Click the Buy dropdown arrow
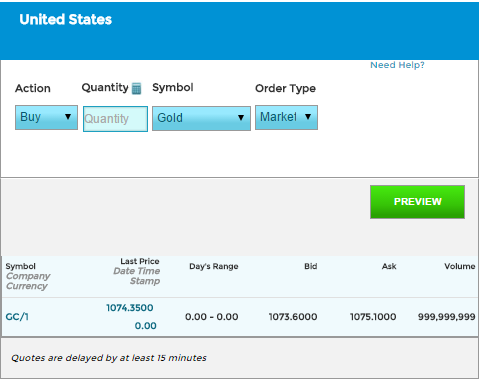The image size is (480, 381). pos(68,117)
